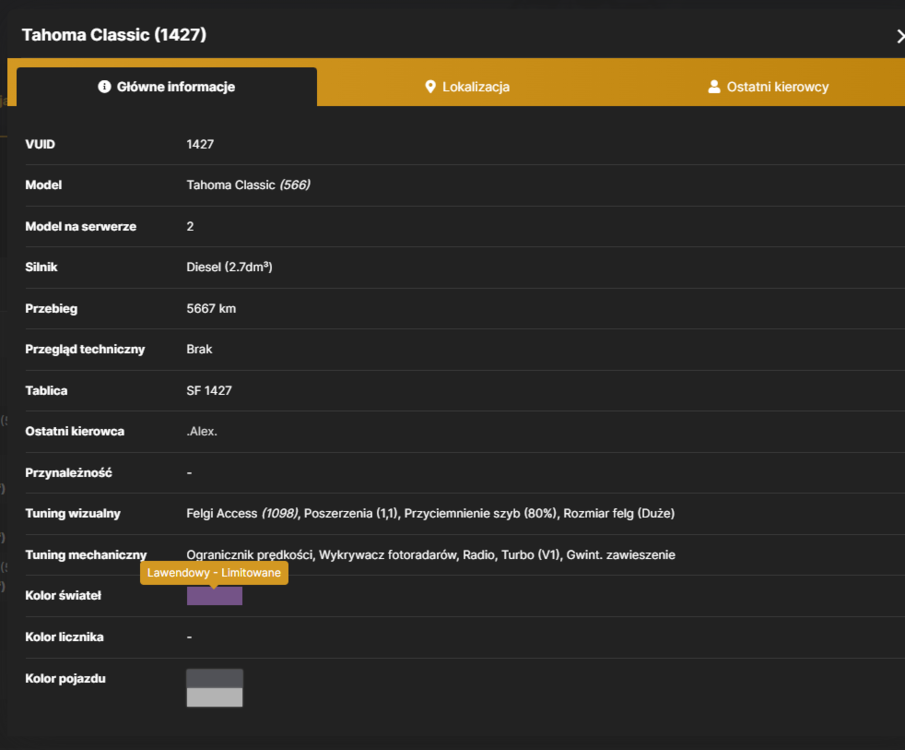Click the Przyciemnienie szyb (80%) entry
This screenshot has height=750, width=905.
pyautogui.click(x=480, y=513)
